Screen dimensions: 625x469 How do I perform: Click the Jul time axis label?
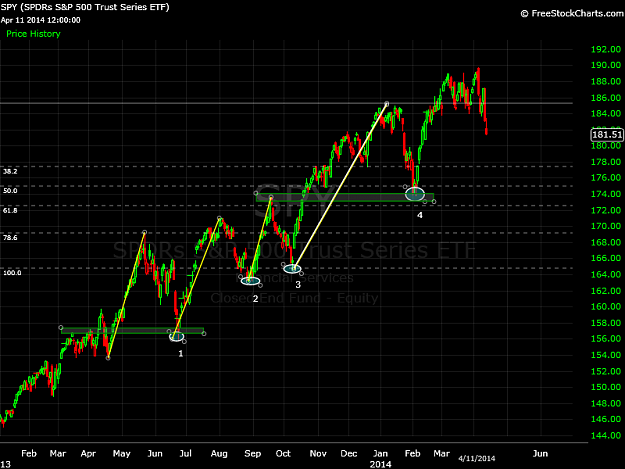click(185, 453)
